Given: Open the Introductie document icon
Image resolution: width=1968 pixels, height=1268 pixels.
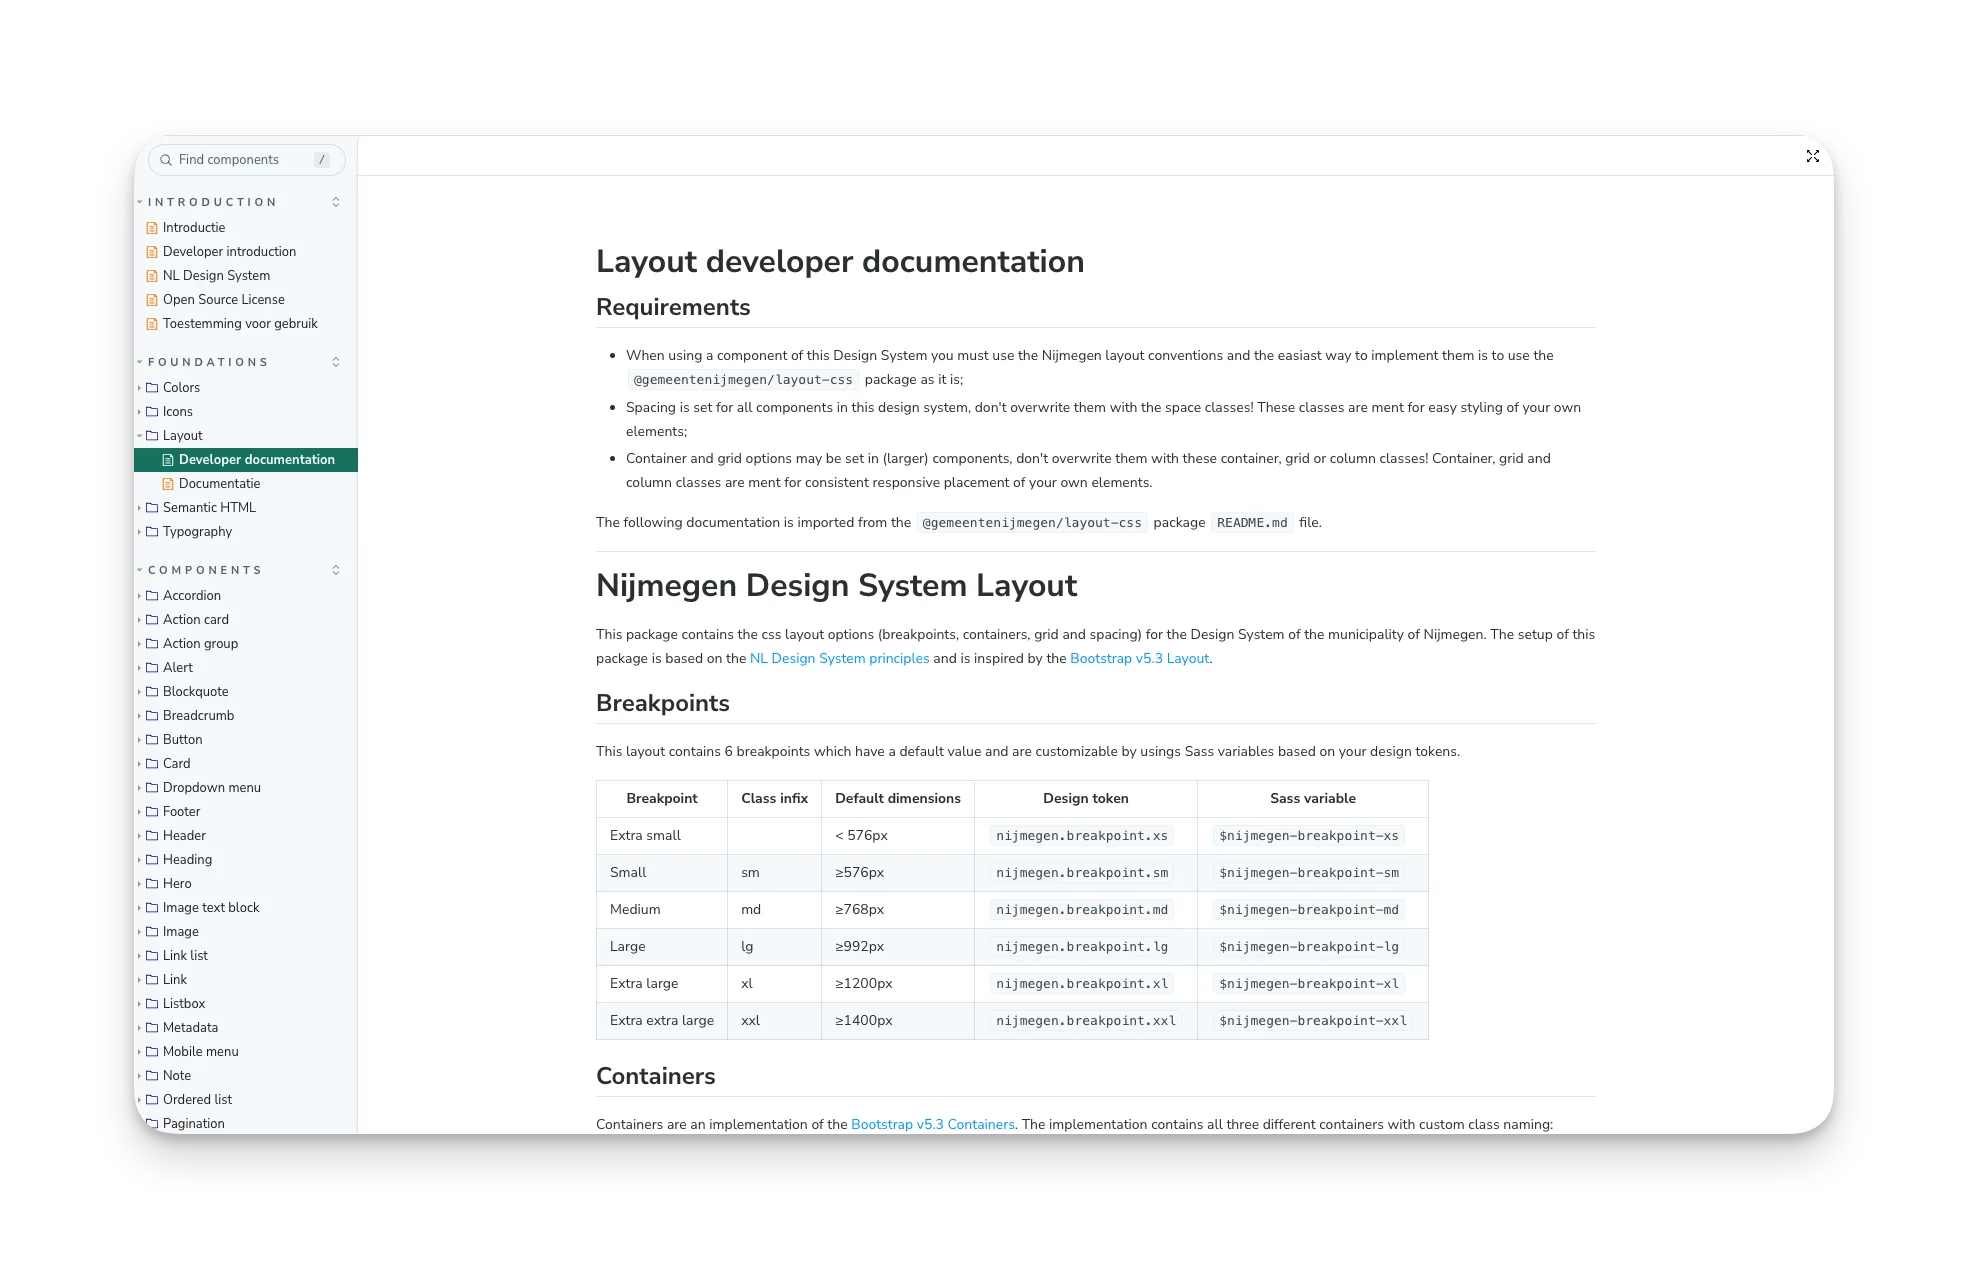Looking at the screenshot, I should tap(152, 228).
